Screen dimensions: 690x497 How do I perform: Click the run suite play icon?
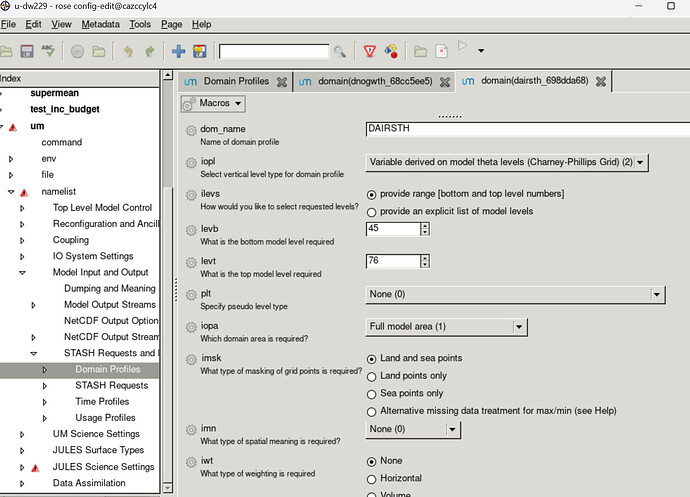click(462, 46)
